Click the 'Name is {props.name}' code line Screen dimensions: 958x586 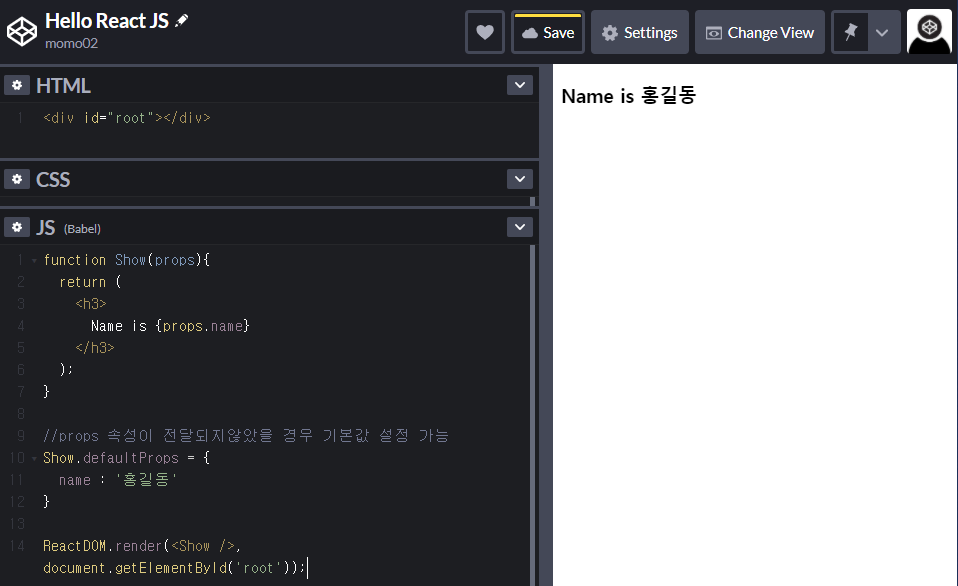[x=170, y=326]
